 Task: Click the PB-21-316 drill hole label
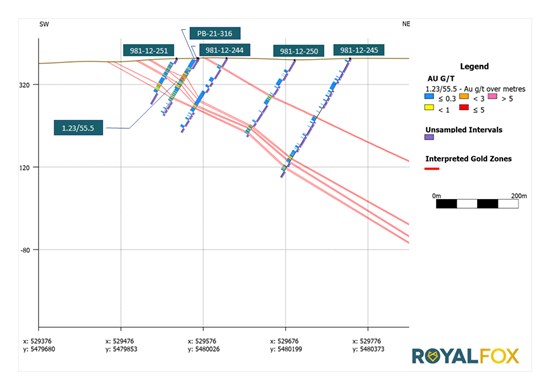(x=215, y=33)
